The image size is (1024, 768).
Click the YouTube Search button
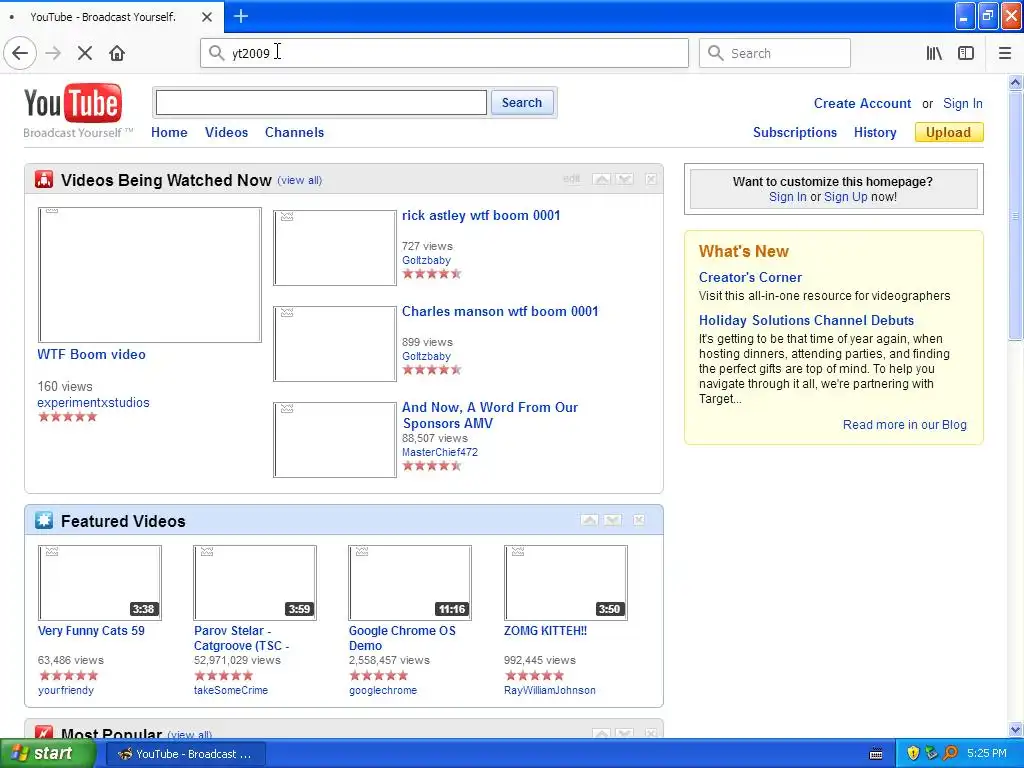(522, 103)
